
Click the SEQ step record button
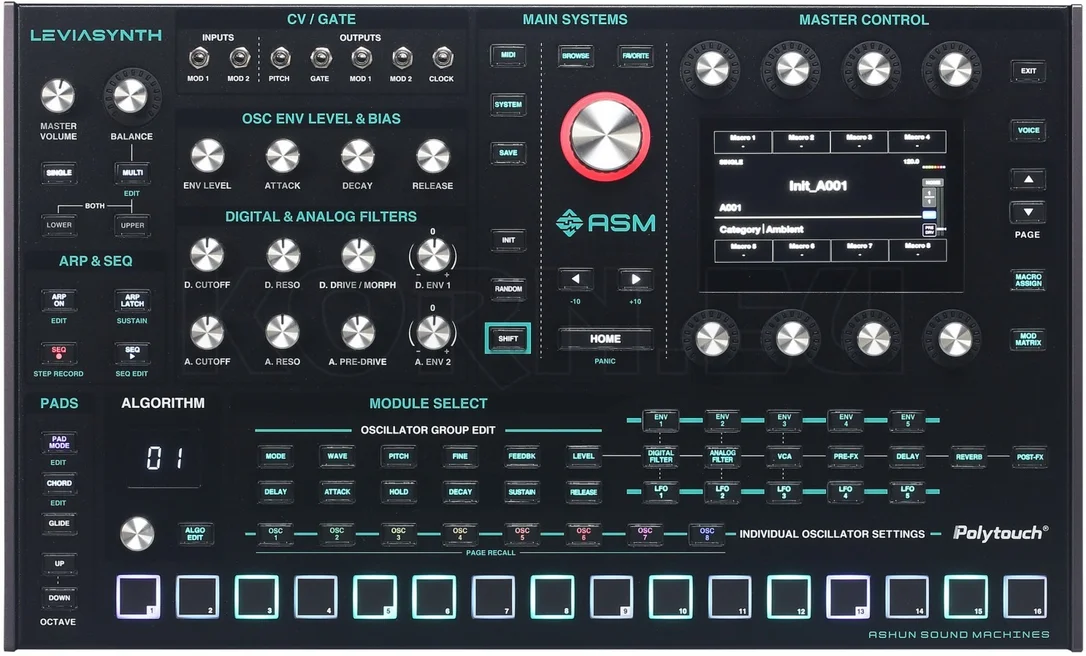pyautogui.click(x=59, y=353)
